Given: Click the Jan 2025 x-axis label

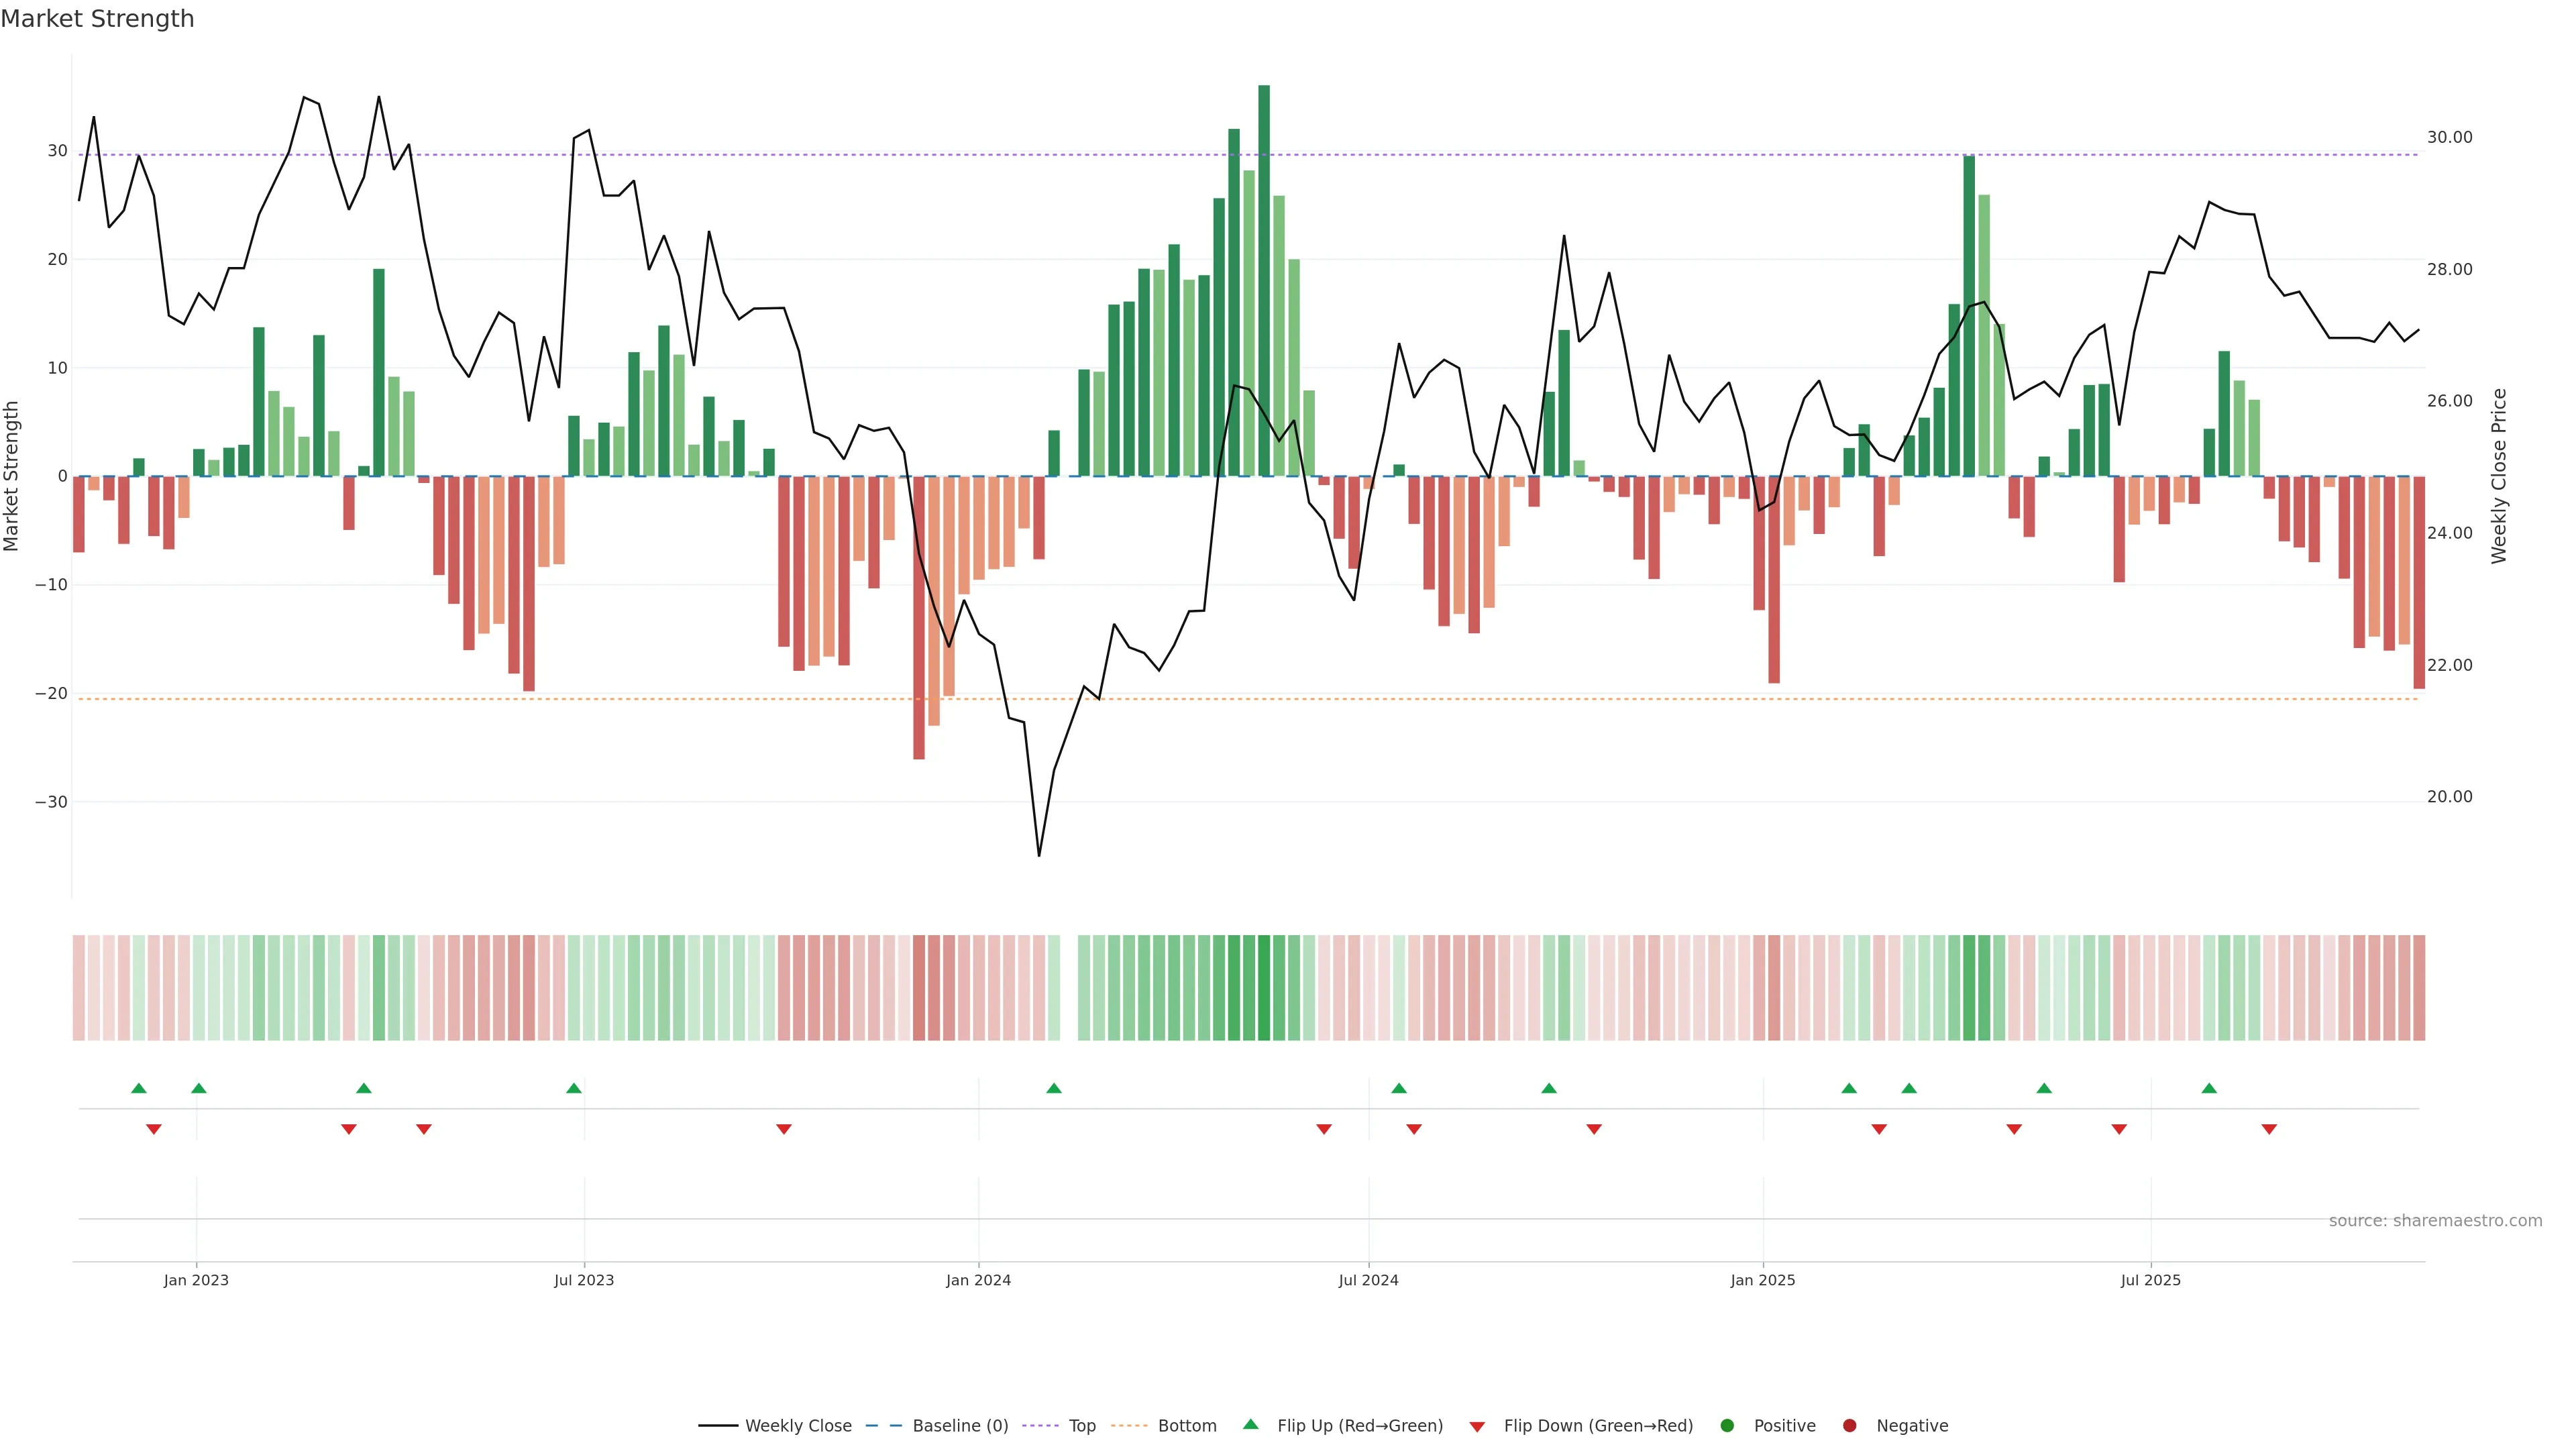Looking at the screenshot, I should [x=1762, y=1280].
